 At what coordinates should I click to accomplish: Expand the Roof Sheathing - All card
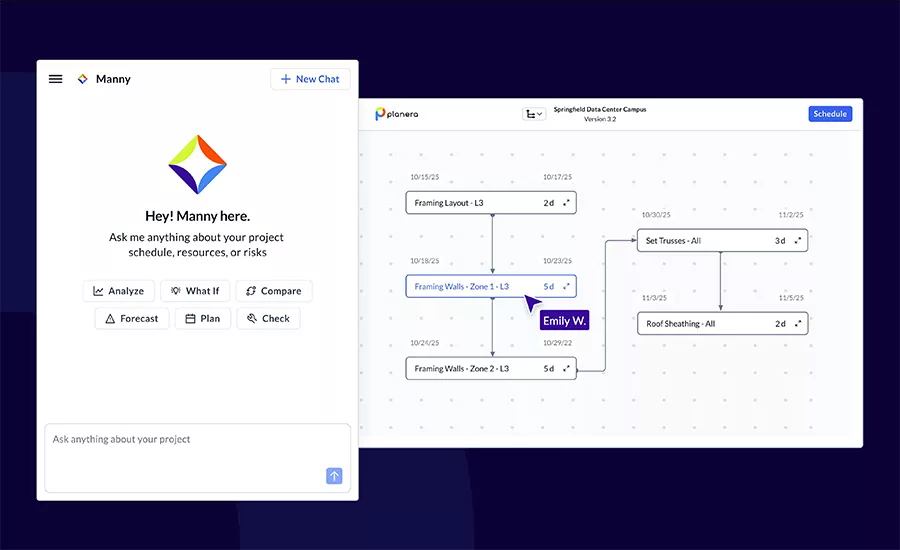coord(797,324)
